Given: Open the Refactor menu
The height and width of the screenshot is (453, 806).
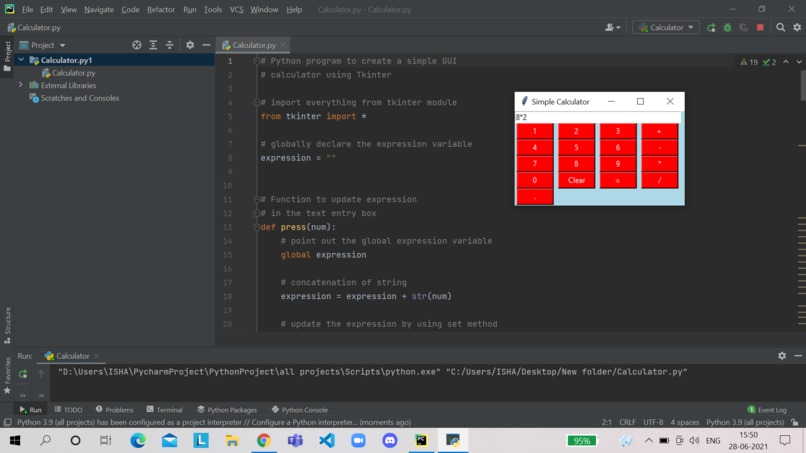Looking at the screenshot, I should pyautogui.click(x=161, y=9).
